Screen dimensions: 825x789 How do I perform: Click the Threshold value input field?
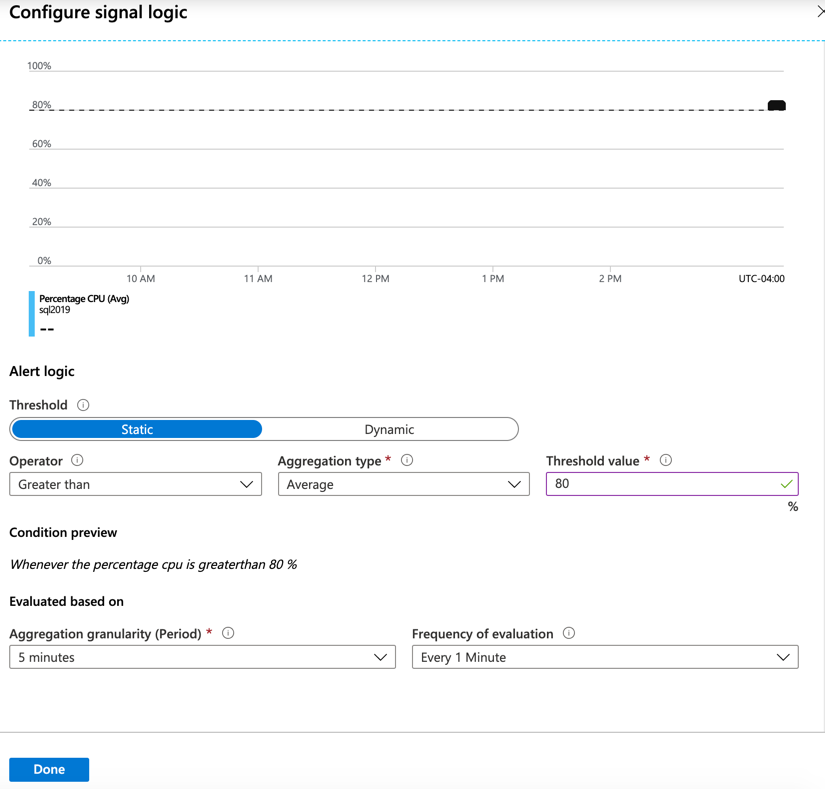pyautogui.click(x=672, y=484)
